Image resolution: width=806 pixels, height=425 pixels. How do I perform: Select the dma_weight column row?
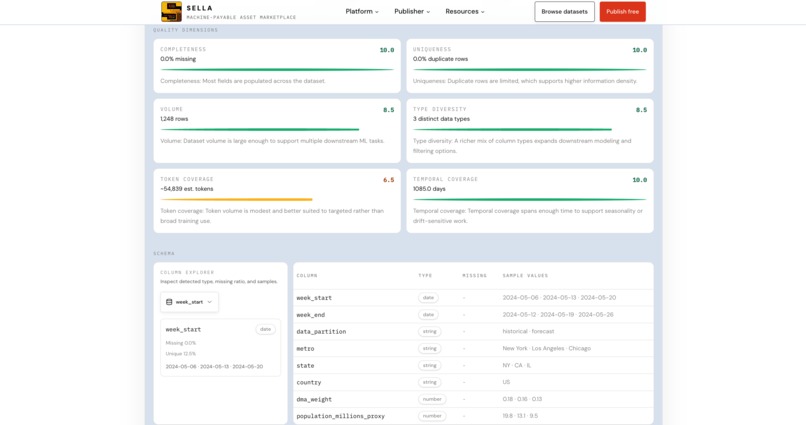pos(473,399)
